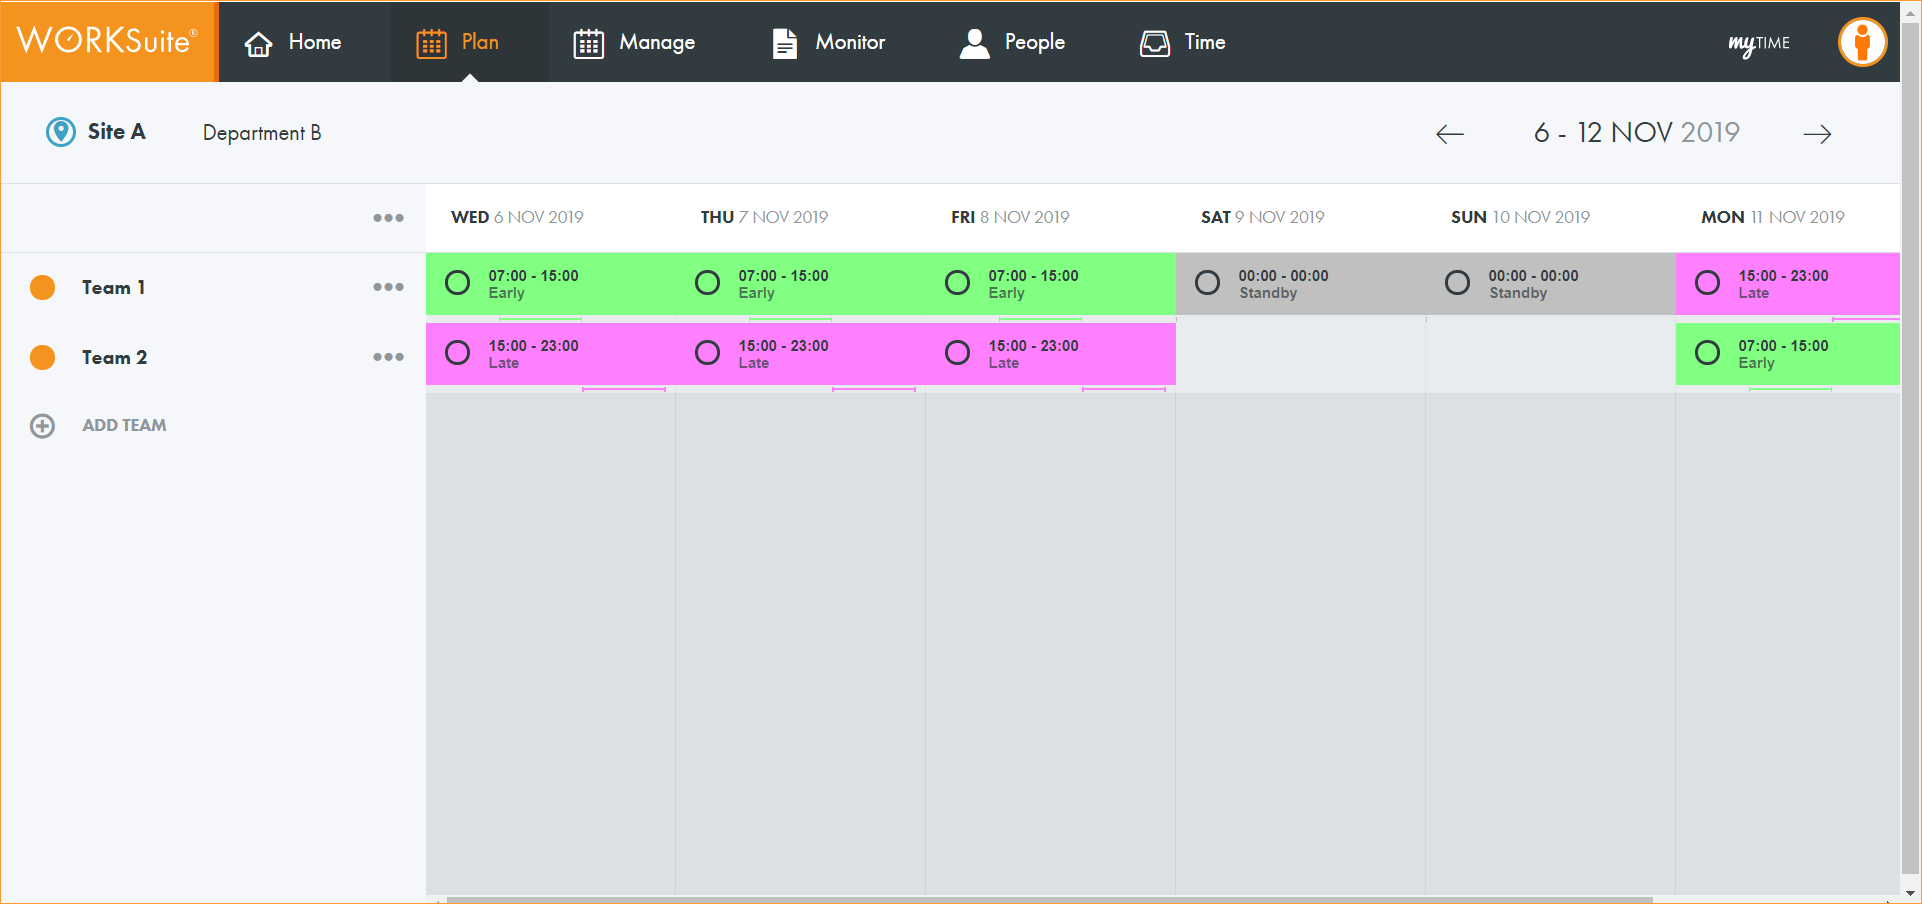Click the ADD TEAM button
Viewport: 1922px width, 904px height.
tap(124, 426)
